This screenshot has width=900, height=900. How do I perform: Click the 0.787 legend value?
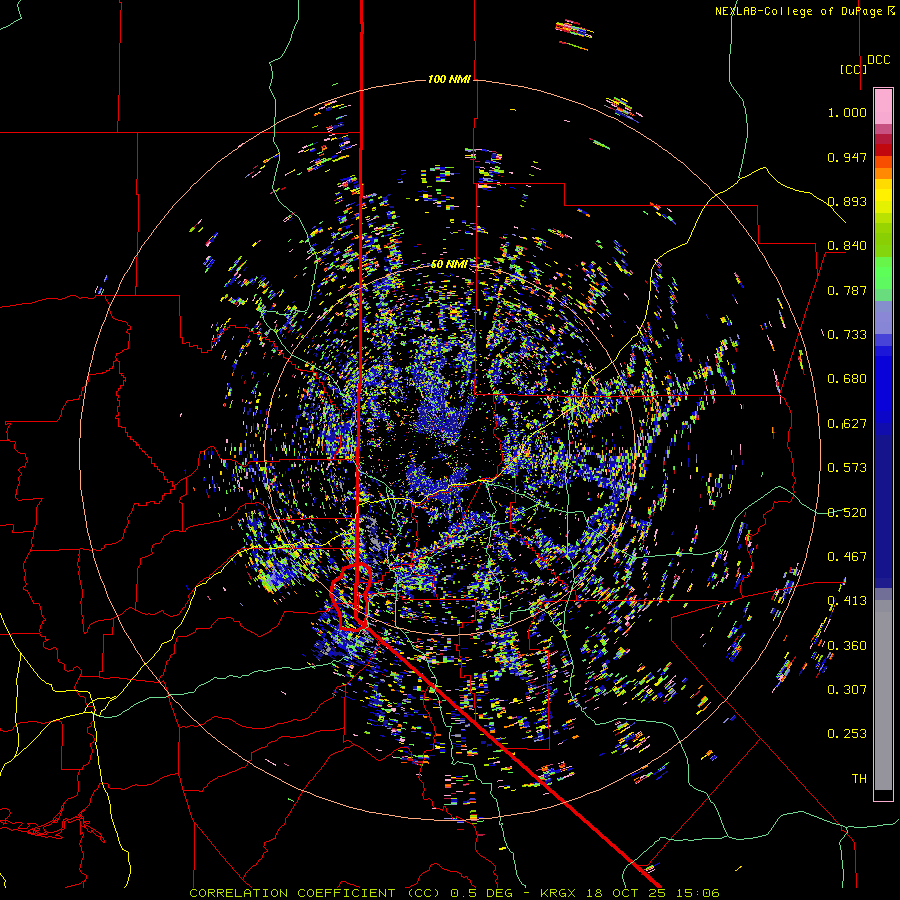coord(847,290)
